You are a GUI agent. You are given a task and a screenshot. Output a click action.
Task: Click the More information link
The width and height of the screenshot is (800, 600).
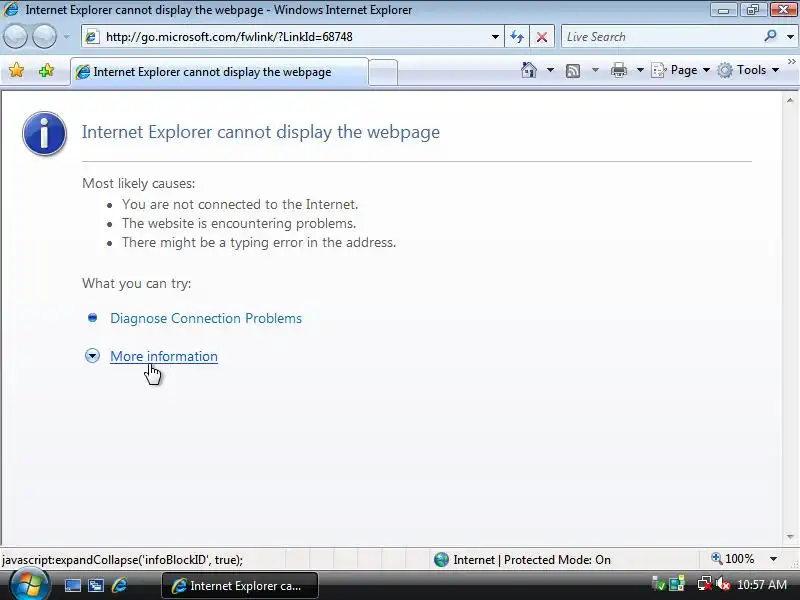(x=164, y=356)
